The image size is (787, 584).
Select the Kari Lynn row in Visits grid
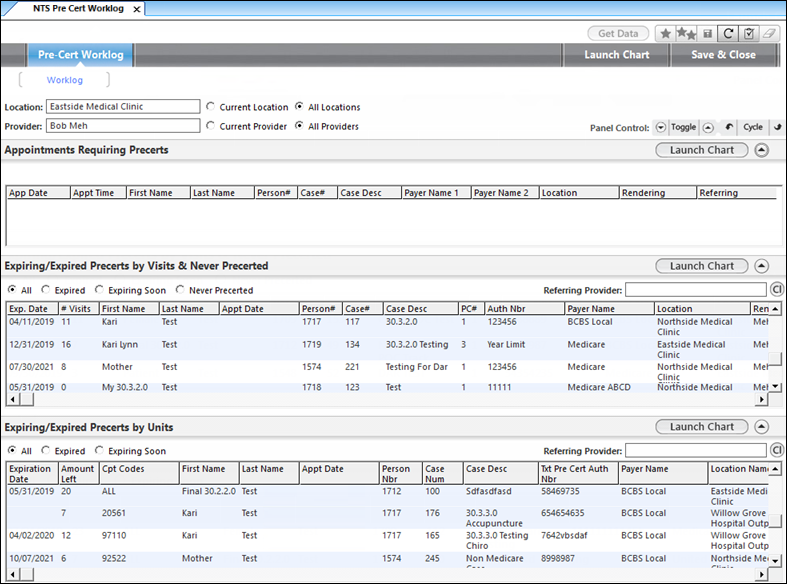[x=387, y=349]
